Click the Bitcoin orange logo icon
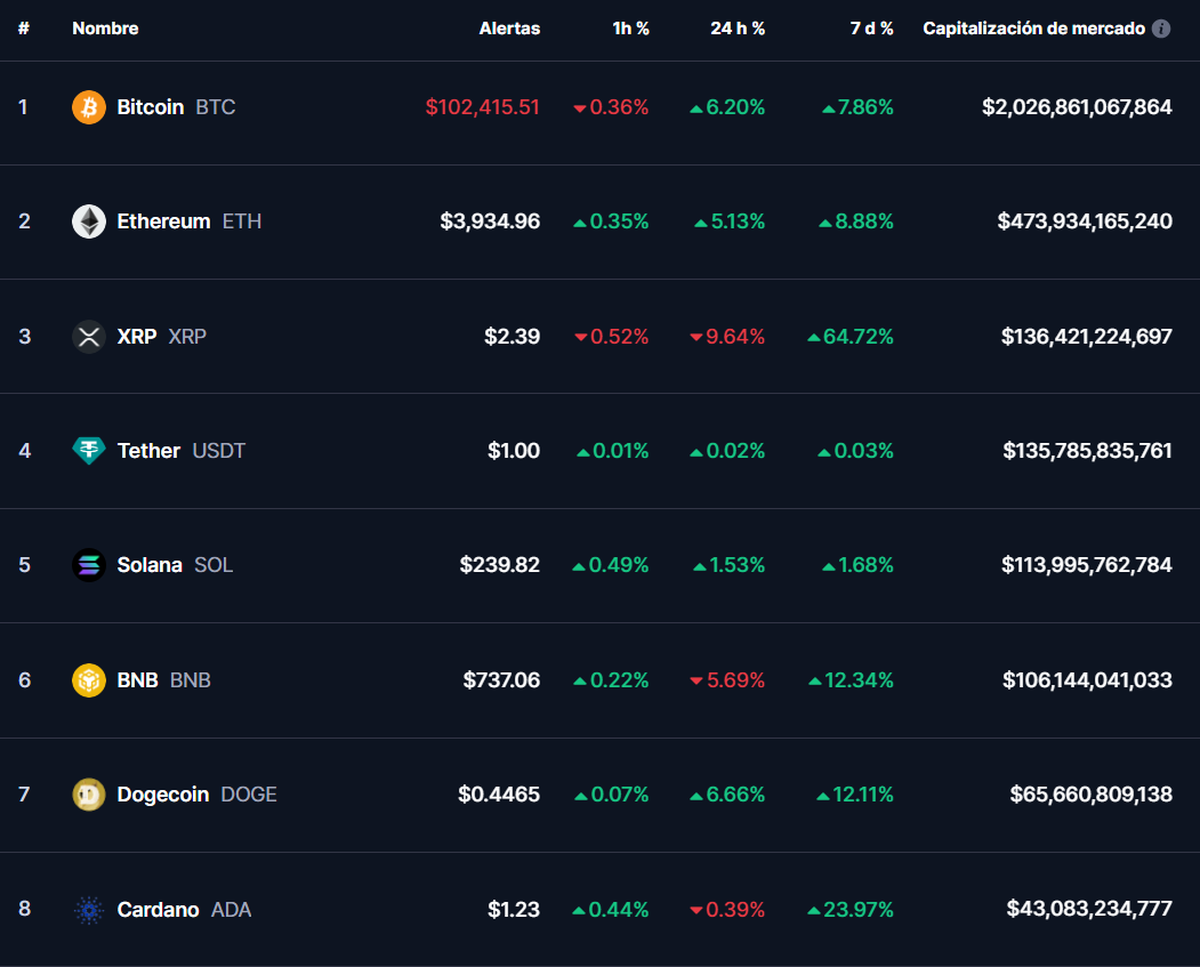Image resolution: width=1200 pixels, height=967 pixels. [89, 107]
